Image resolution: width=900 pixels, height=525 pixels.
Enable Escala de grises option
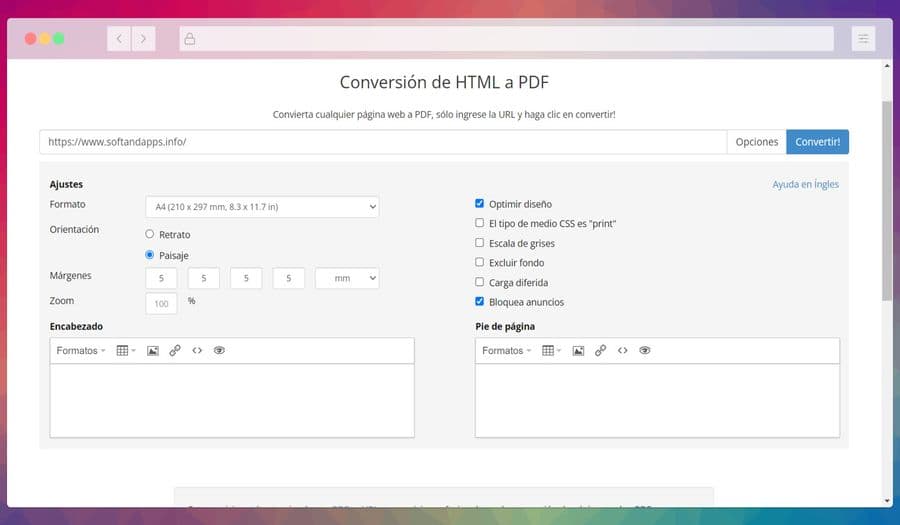pyautogui.click(x=480, y=243)
